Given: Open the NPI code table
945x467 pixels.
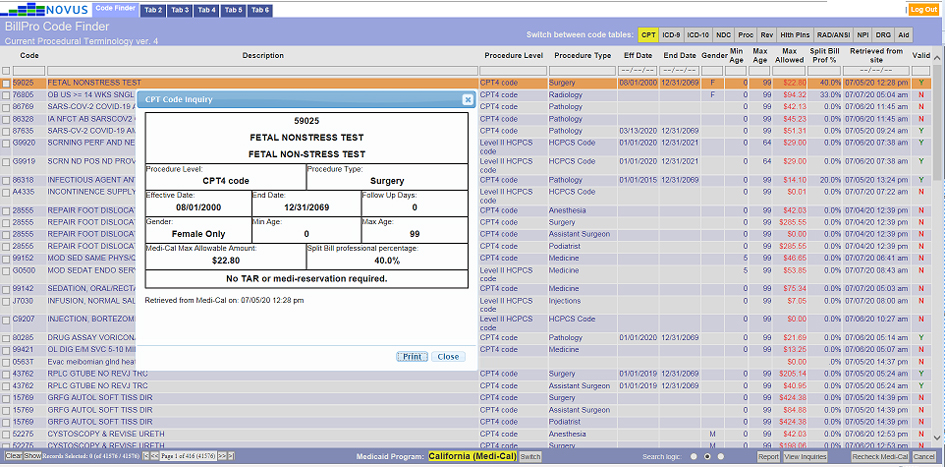Looking at the screenshot, I should pos(863,35).
